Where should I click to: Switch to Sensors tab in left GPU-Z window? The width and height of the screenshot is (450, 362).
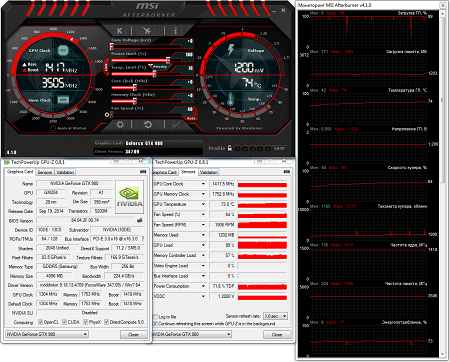pyautogui.click(x=45, y=172)
